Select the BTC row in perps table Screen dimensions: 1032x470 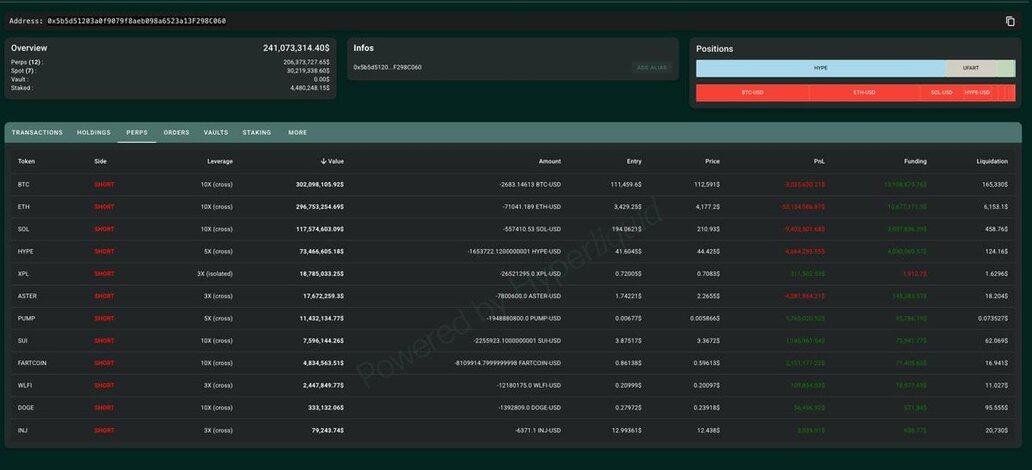pos(24,184)
